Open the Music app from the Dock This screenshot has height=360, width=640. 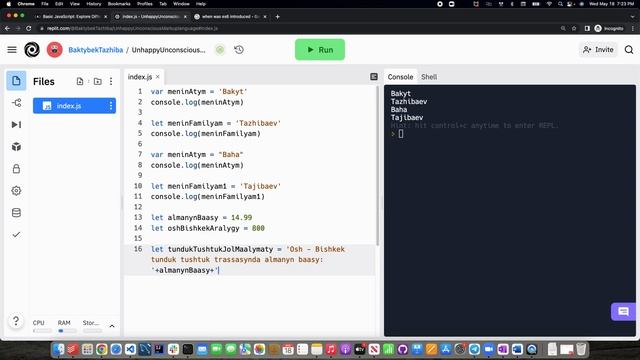pyautogui.click(x=331, y=349)
